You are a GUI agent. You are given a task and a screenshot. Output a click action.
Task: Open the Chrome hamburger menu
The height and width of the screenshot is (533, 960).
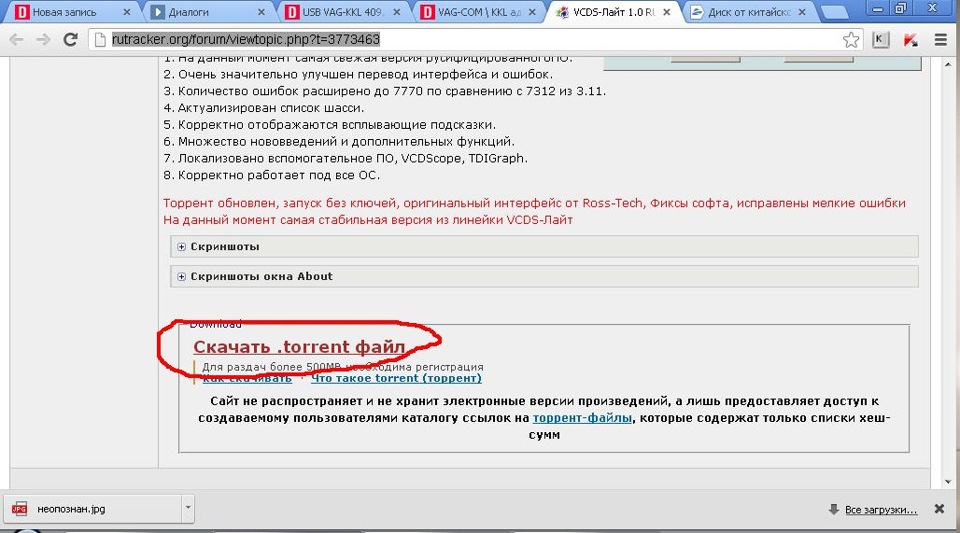click(941, 40)
